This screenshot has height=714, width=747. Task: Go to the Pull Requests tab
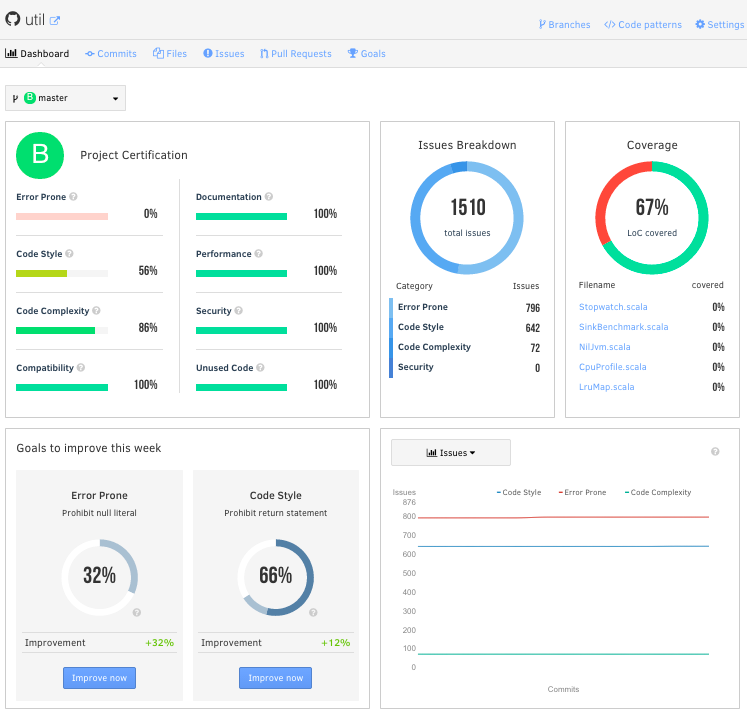coord(295,54)
